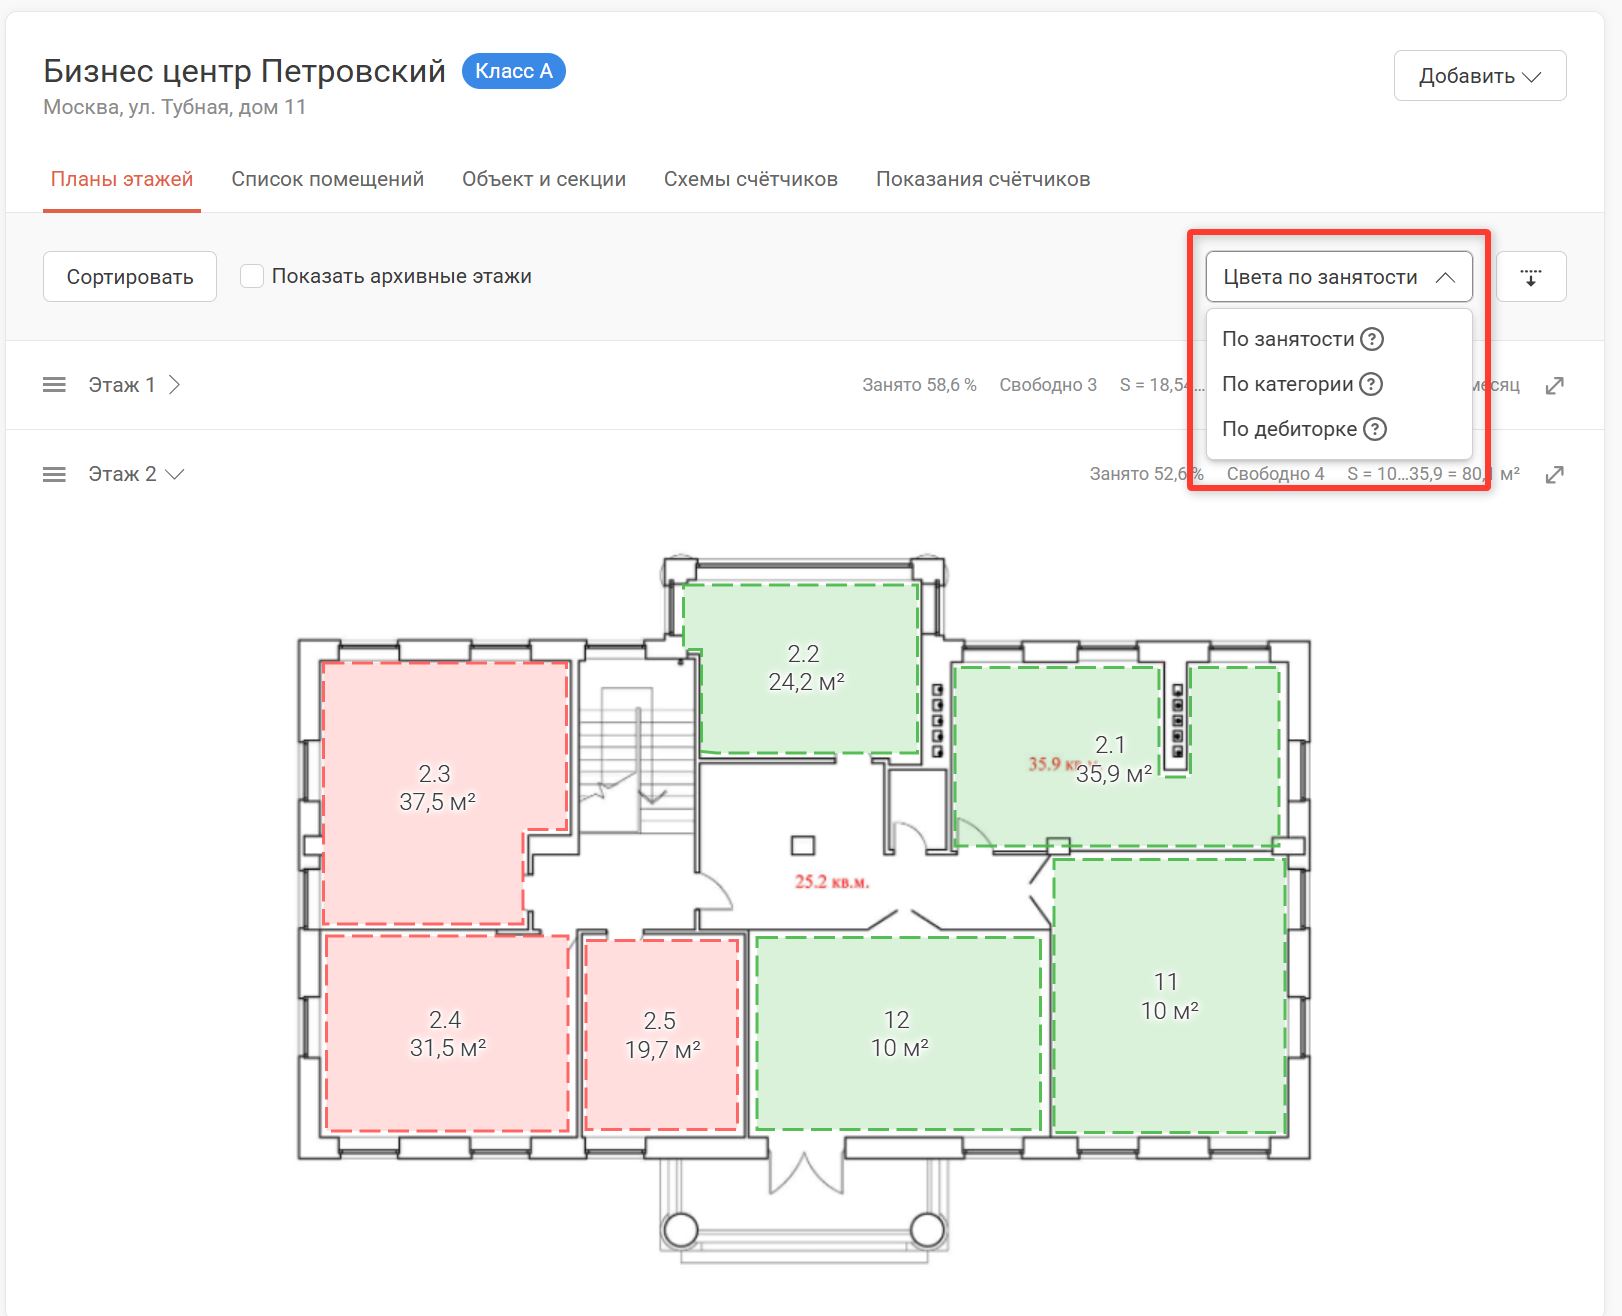Click the download plans icon button
The height and width of the screenshot is (1316, 1622).
1530,277
